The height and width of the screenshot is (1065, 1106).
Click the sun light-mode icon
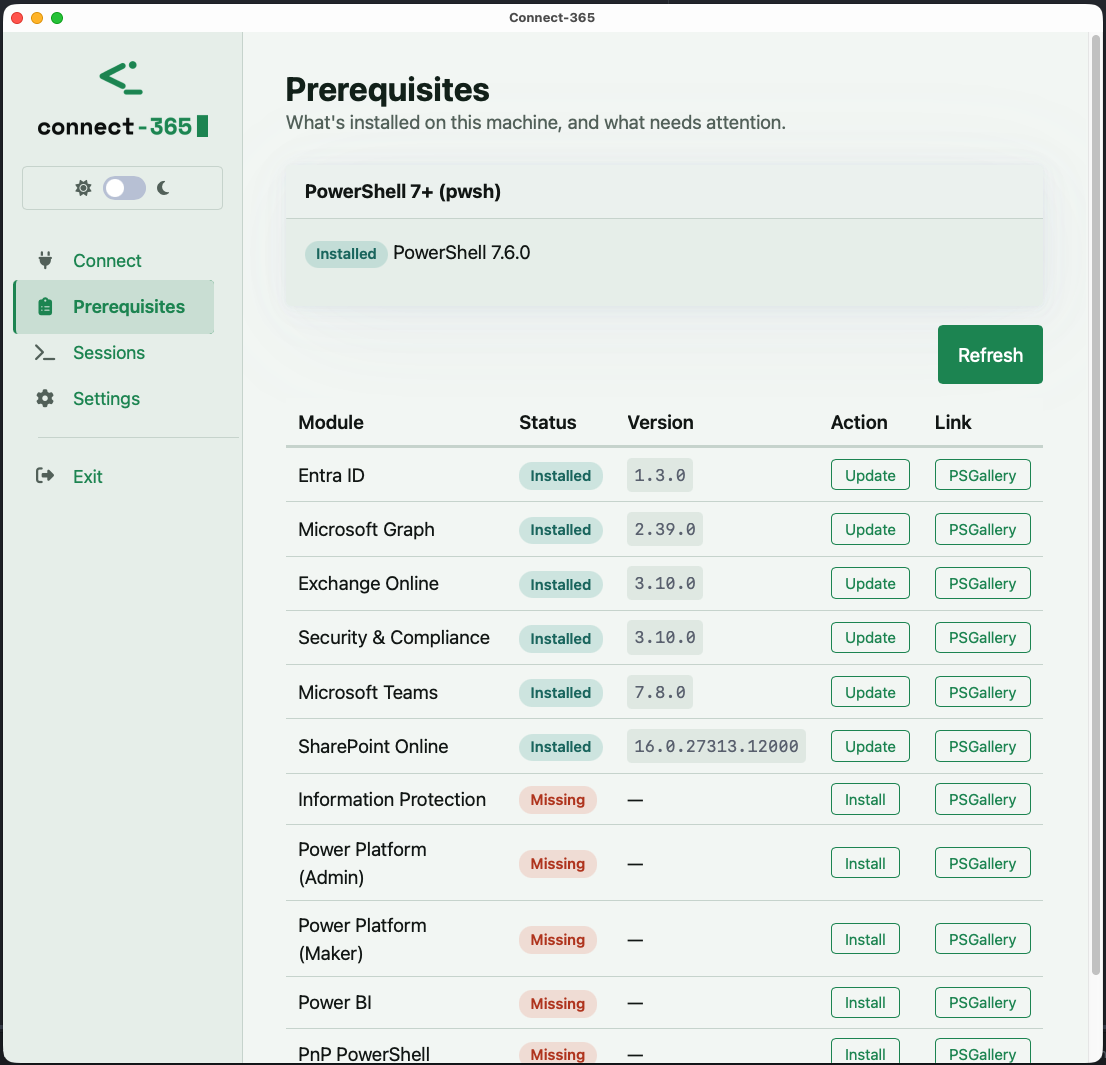pos(83,188)
